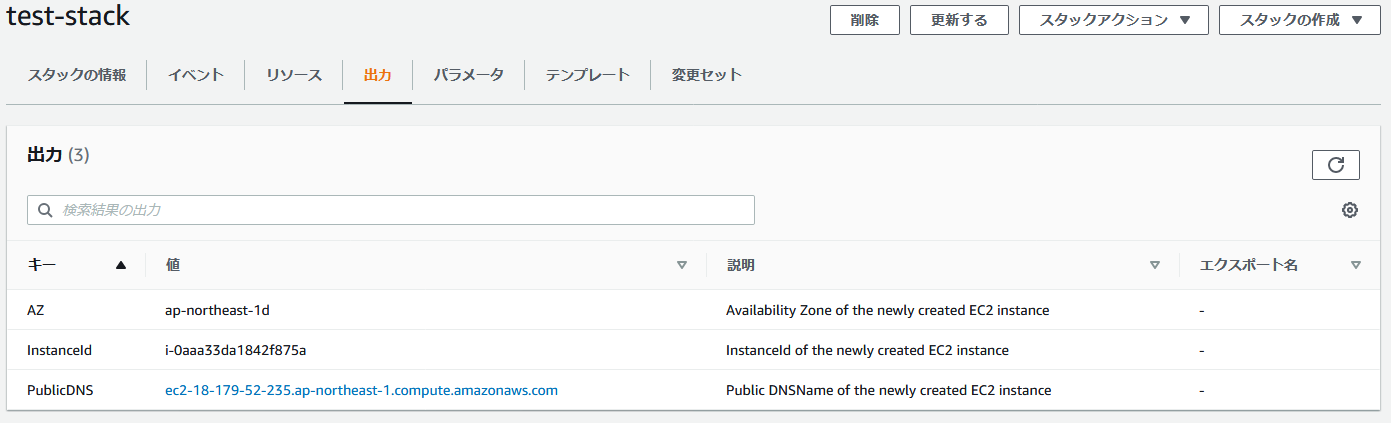This screenshot has width=1391, height=423.
Task: Click the 値 column sort arrow
Action: click(682, 265)
